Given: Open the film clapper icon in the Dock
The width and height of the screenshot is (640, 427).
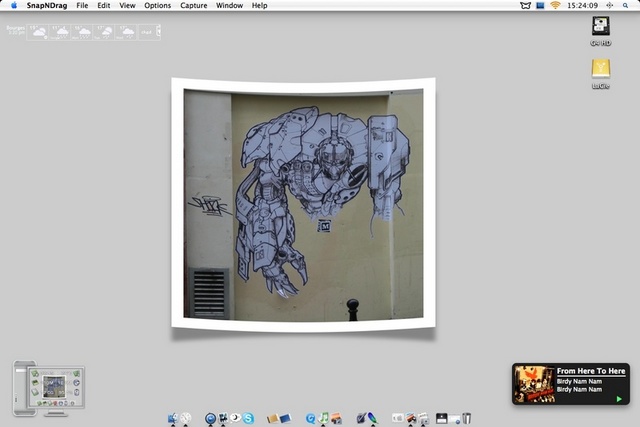Looking at the screenshot, I should pyautogui.click(x=223, y=418).
